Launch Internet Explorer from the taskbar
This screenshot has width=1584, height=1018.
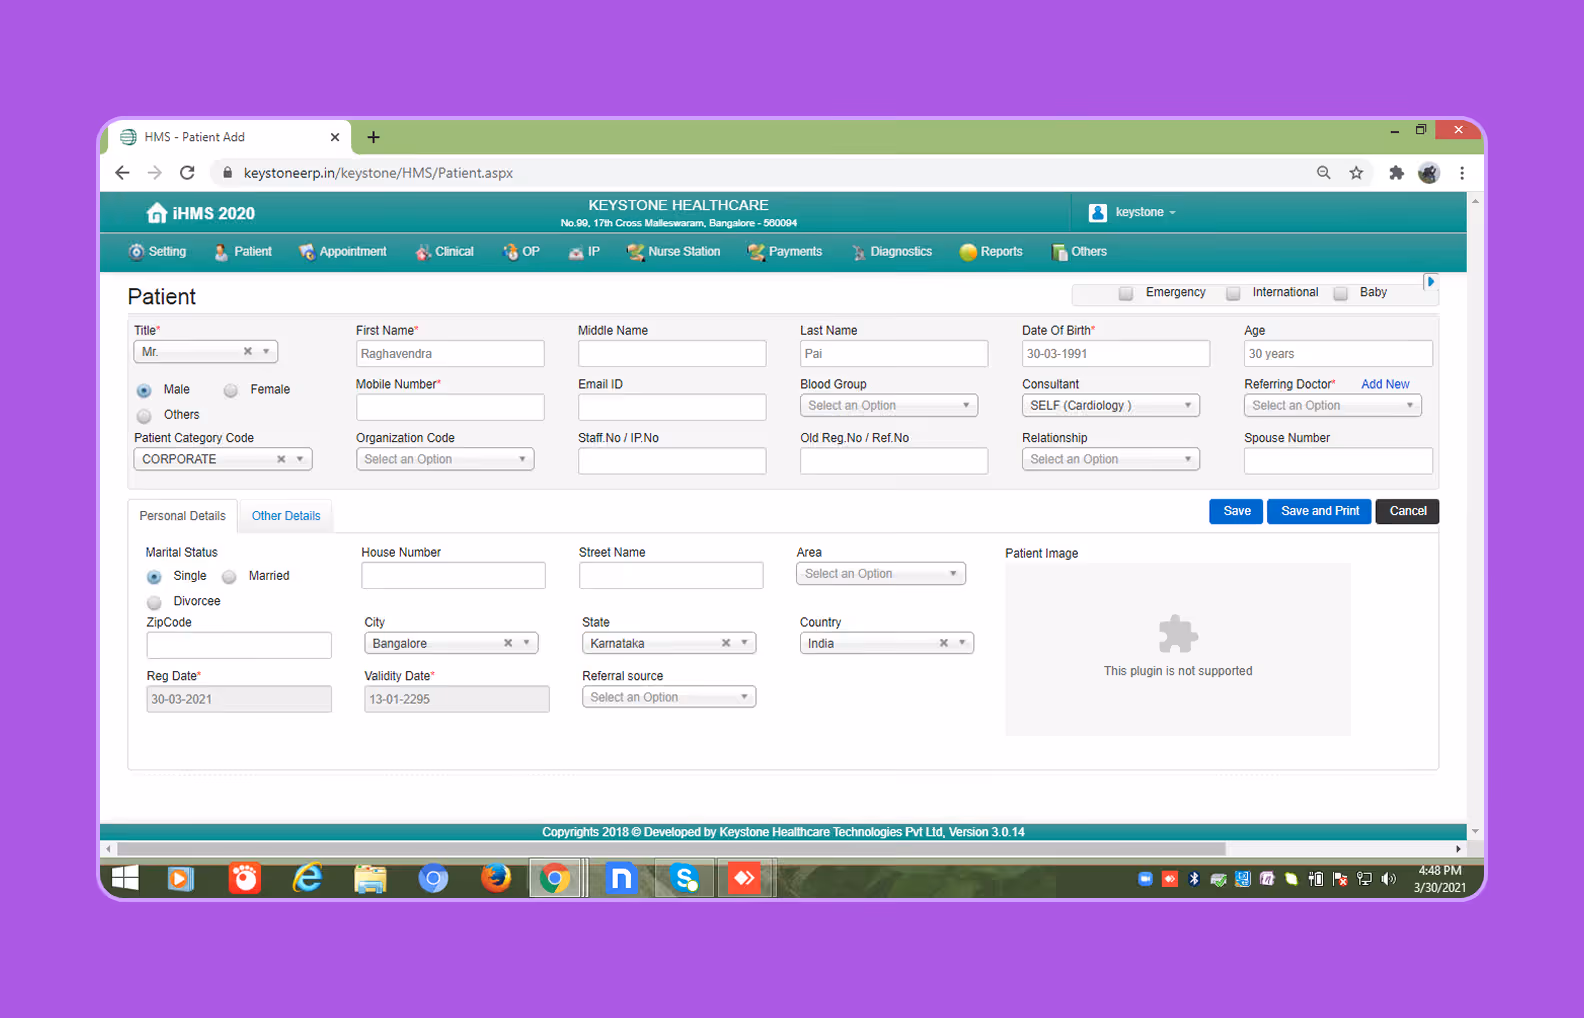coord(307,878)
